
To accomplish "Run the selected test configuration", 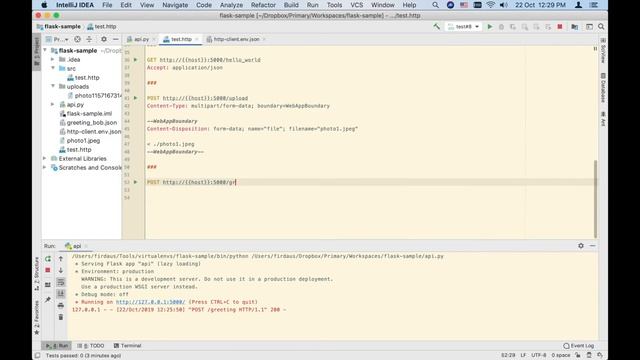I will point(490,27).
